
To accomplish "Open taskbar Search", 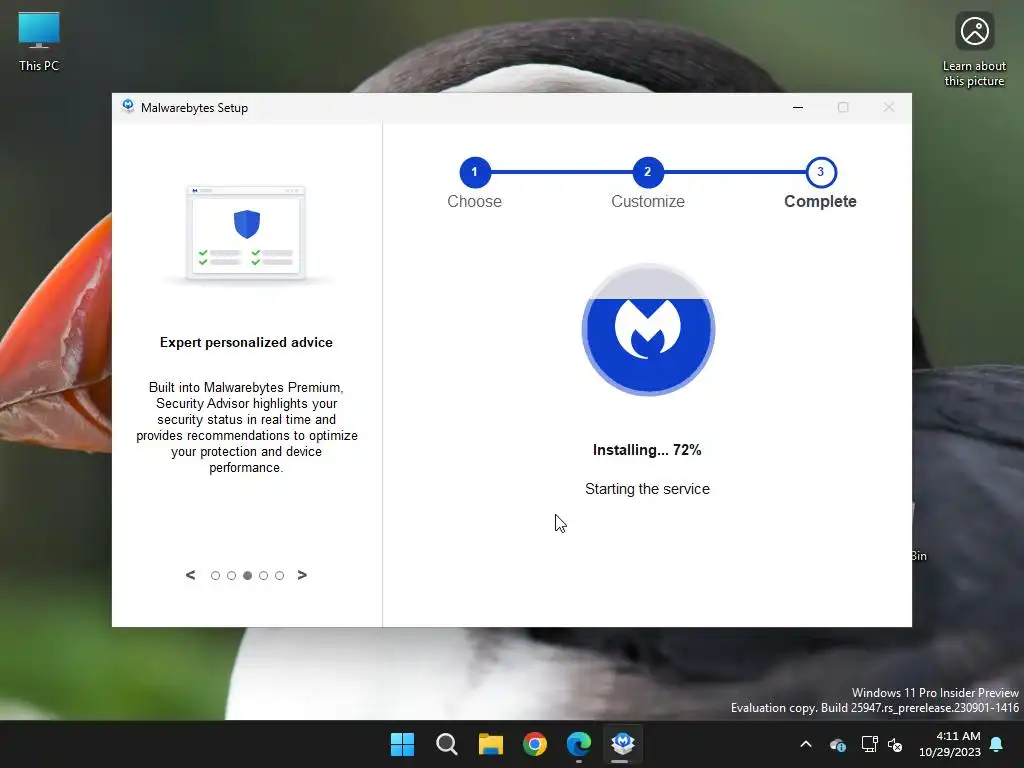I will pyautogui.click(x=447, y=744).
